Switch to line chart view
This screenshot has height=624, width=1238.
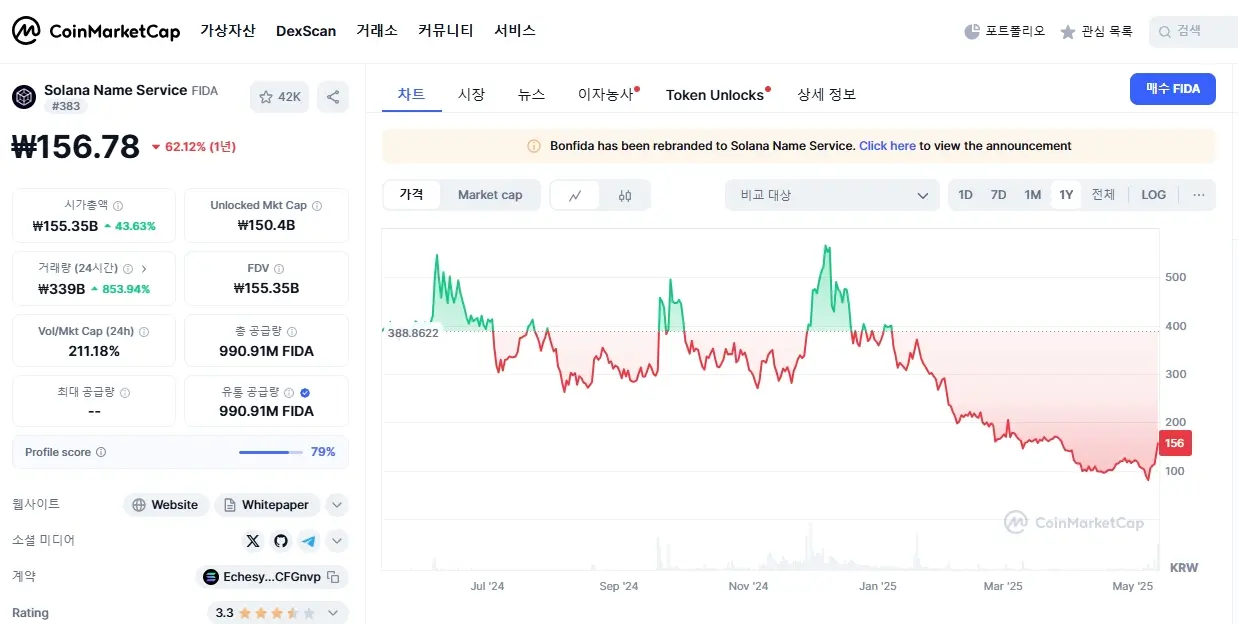(x=575, y=195)
